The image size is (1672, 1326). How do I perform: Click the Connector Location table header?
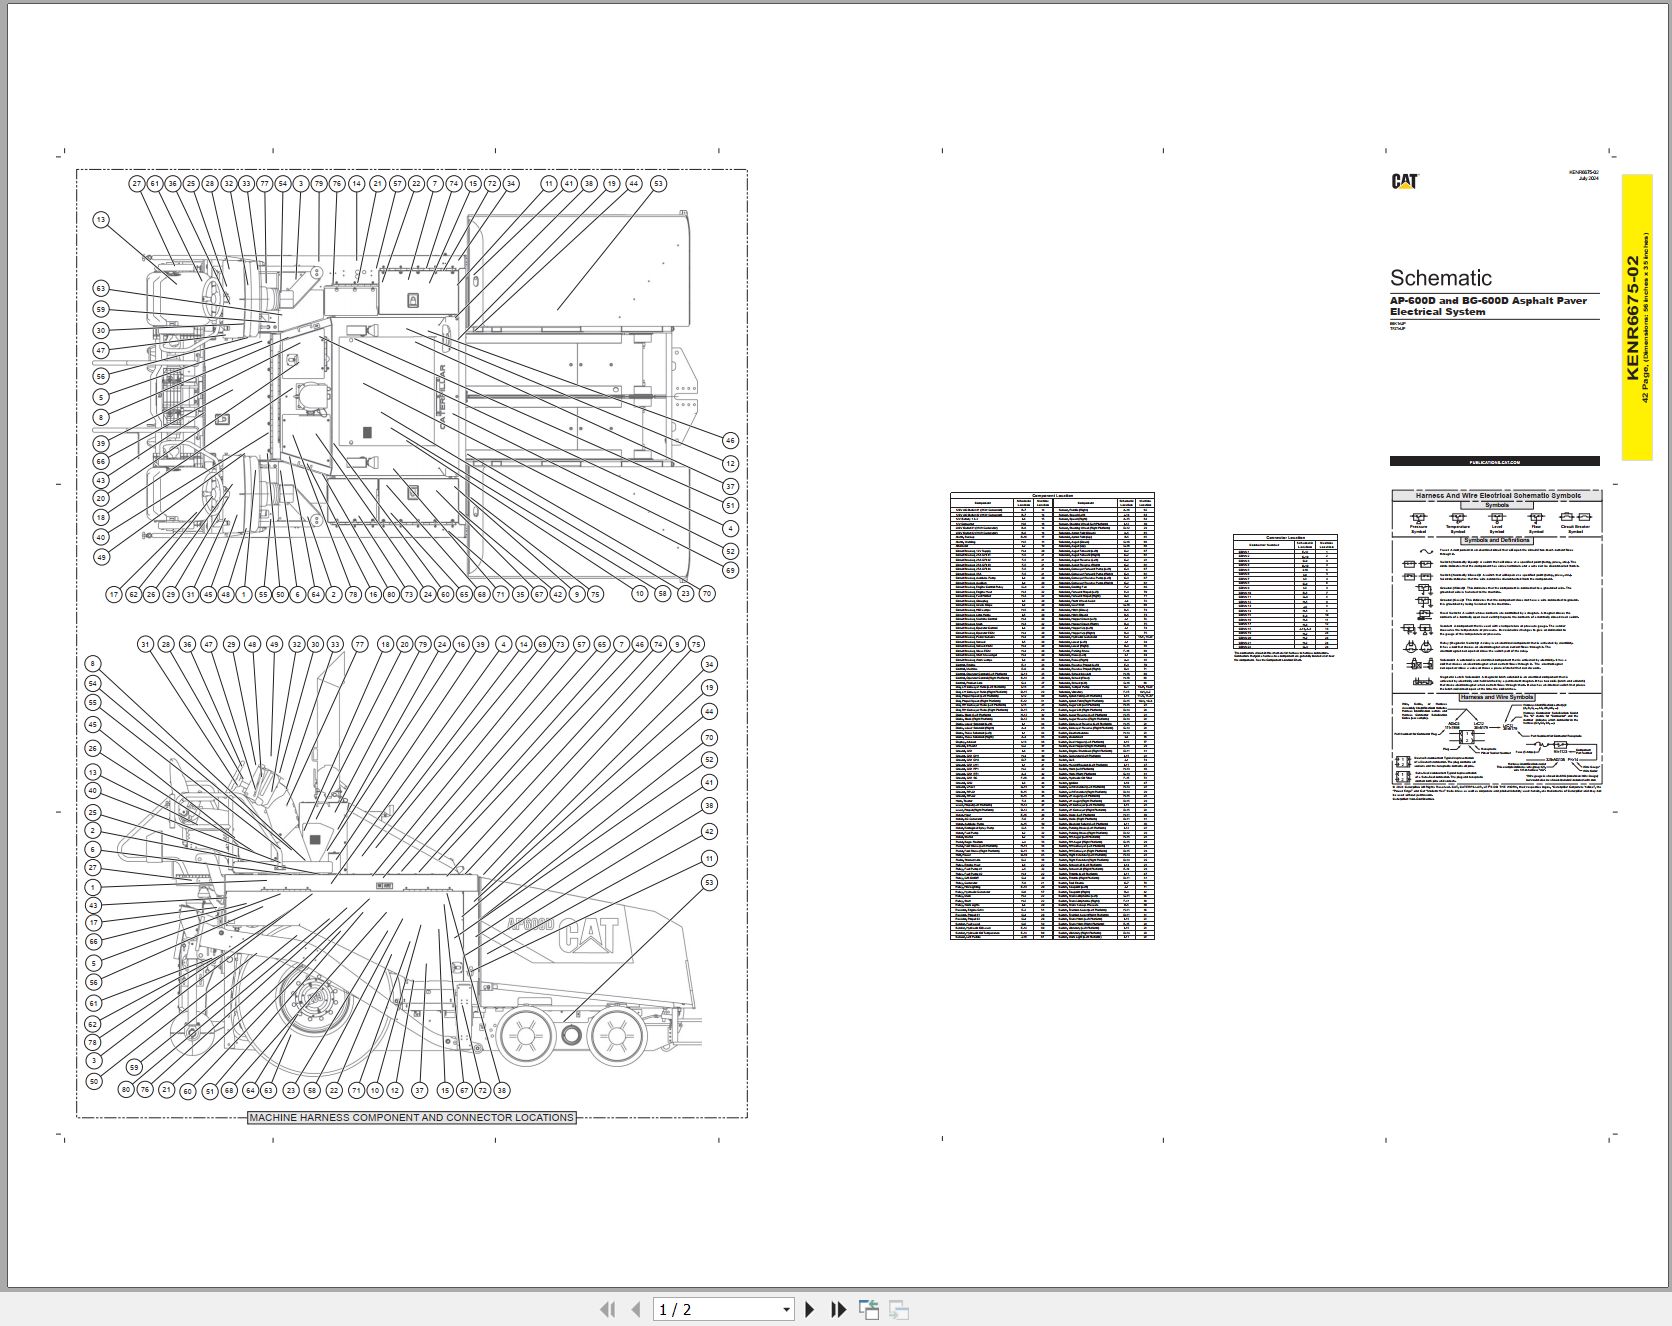pos(1285,537)
